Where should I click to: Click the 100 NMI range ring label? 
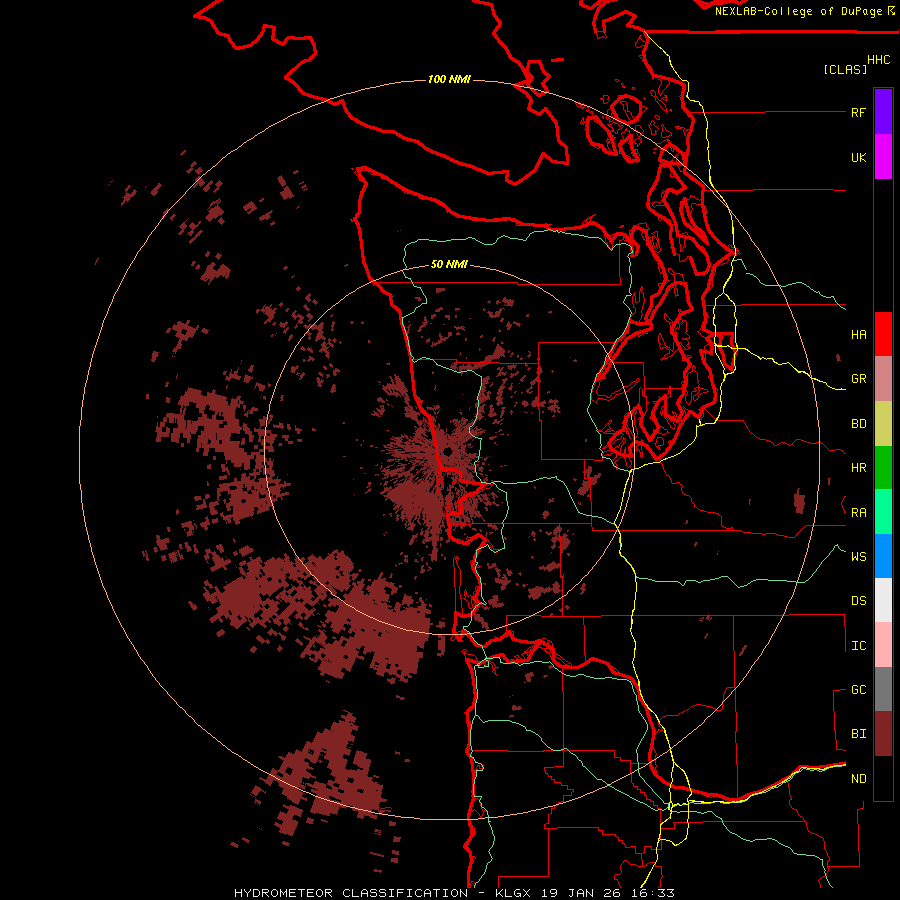click(x=449, y=79)
